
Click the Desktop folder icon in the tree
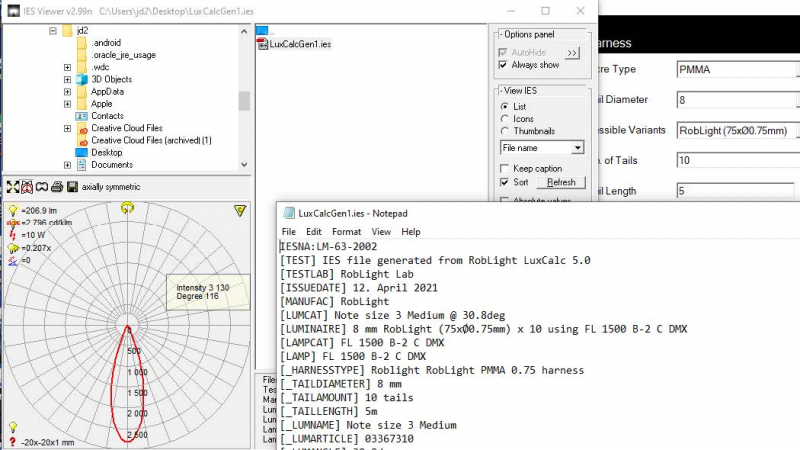click(82, 153)
